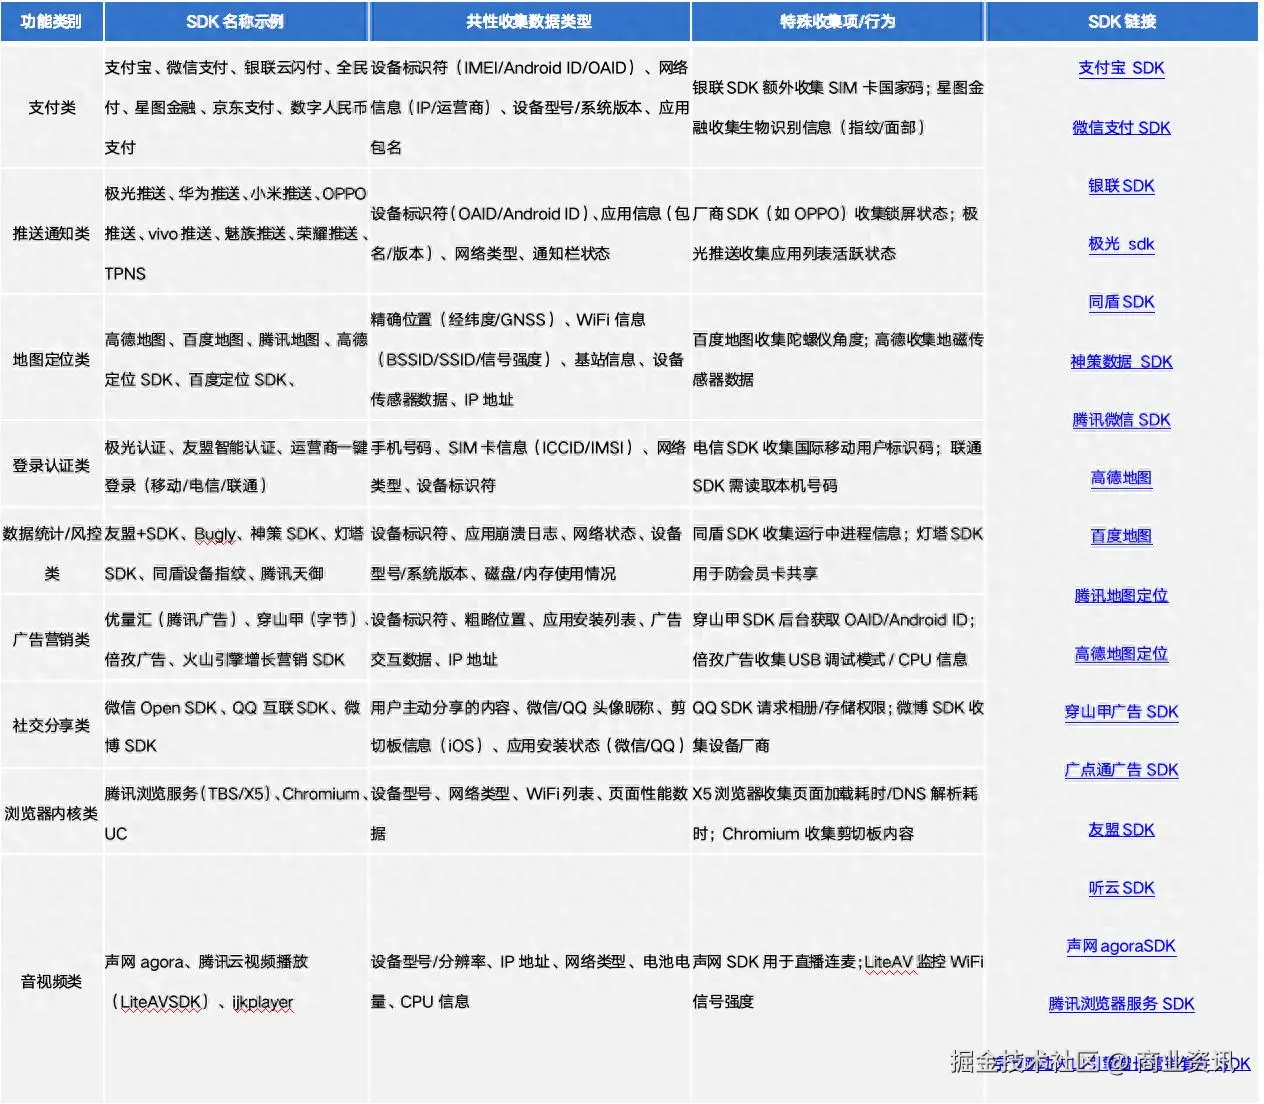Viewport: 1264px width, 1104px height.
Task: Select data types cell starting 设备型号/分辨率、IP 地址
Action: pyautogui.click(x=529, y=981)
